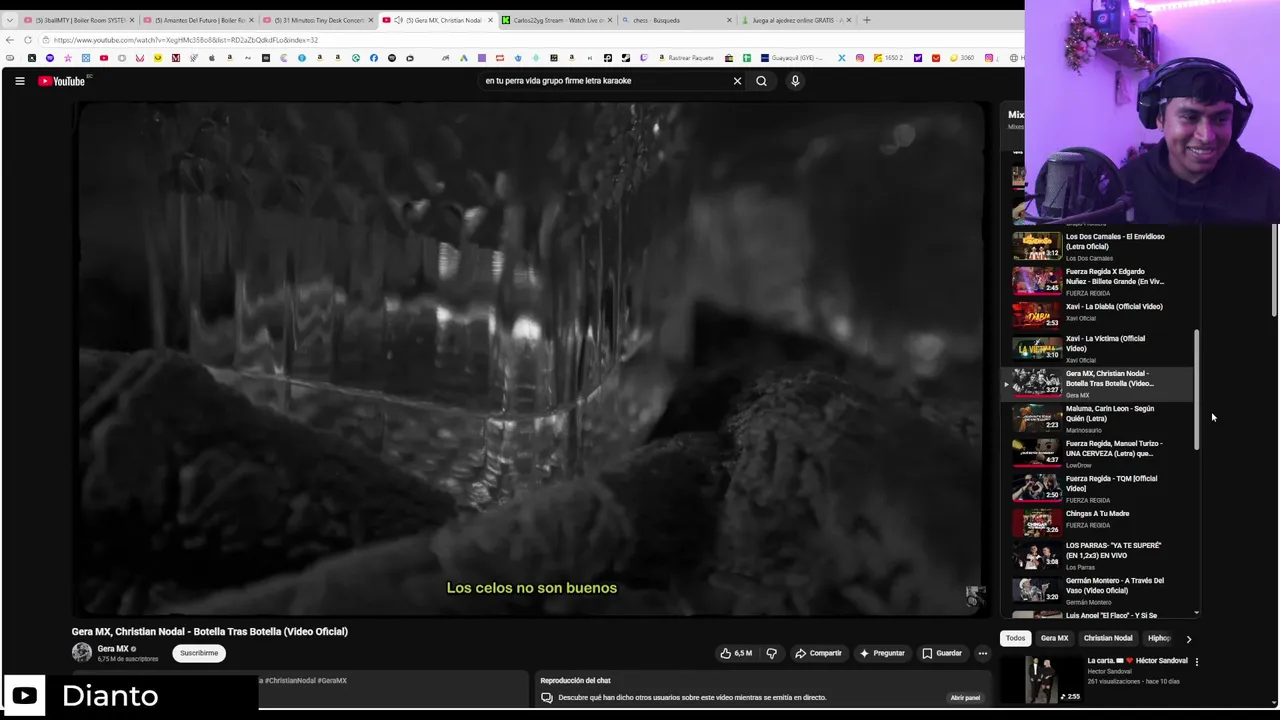1280x720 pixels.
Task: Open the red YouTube bookmark icon
Action: pyautogui.click(x=103, y=58)
